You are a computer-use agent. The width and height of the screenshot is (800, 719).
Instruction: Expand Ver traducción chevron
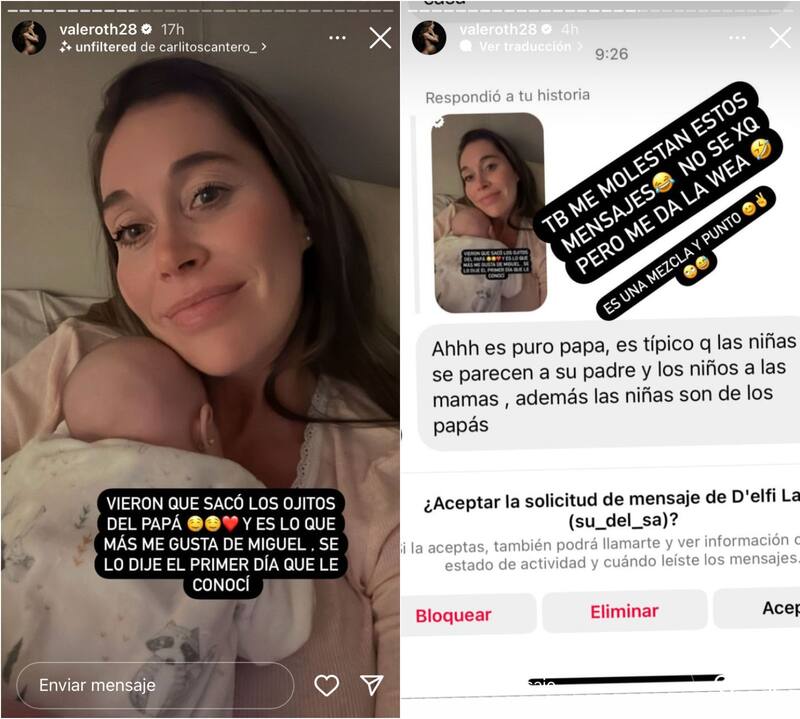579,46
